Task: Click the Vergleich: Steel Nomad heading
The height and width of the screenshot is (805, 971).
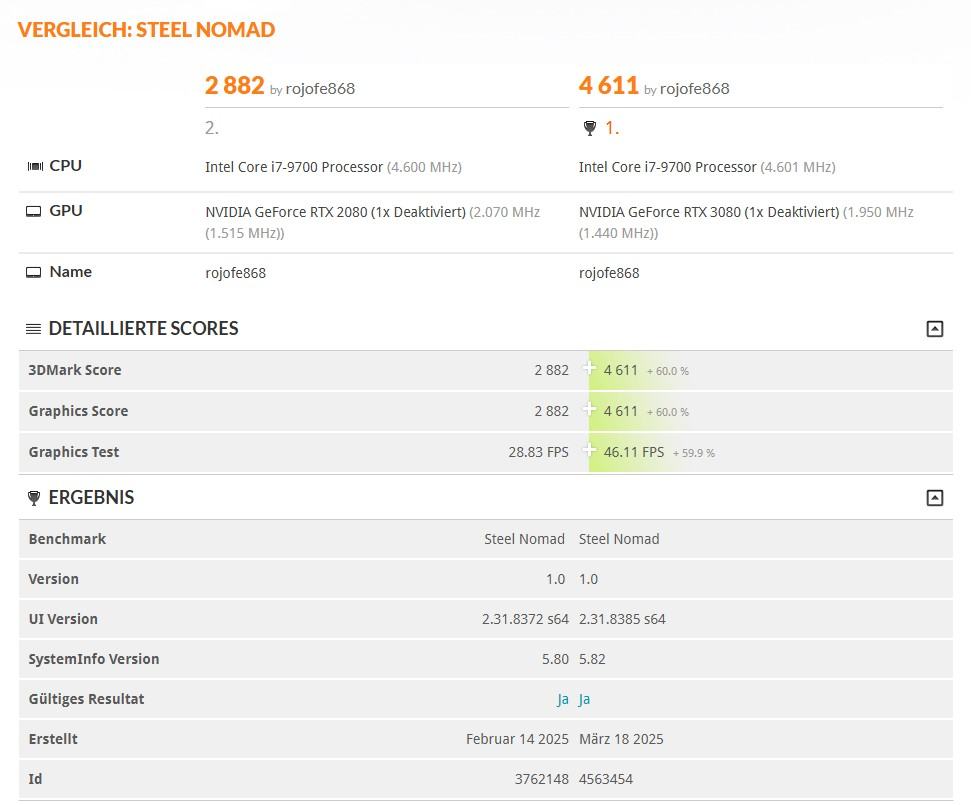Action: pos(146,30)
